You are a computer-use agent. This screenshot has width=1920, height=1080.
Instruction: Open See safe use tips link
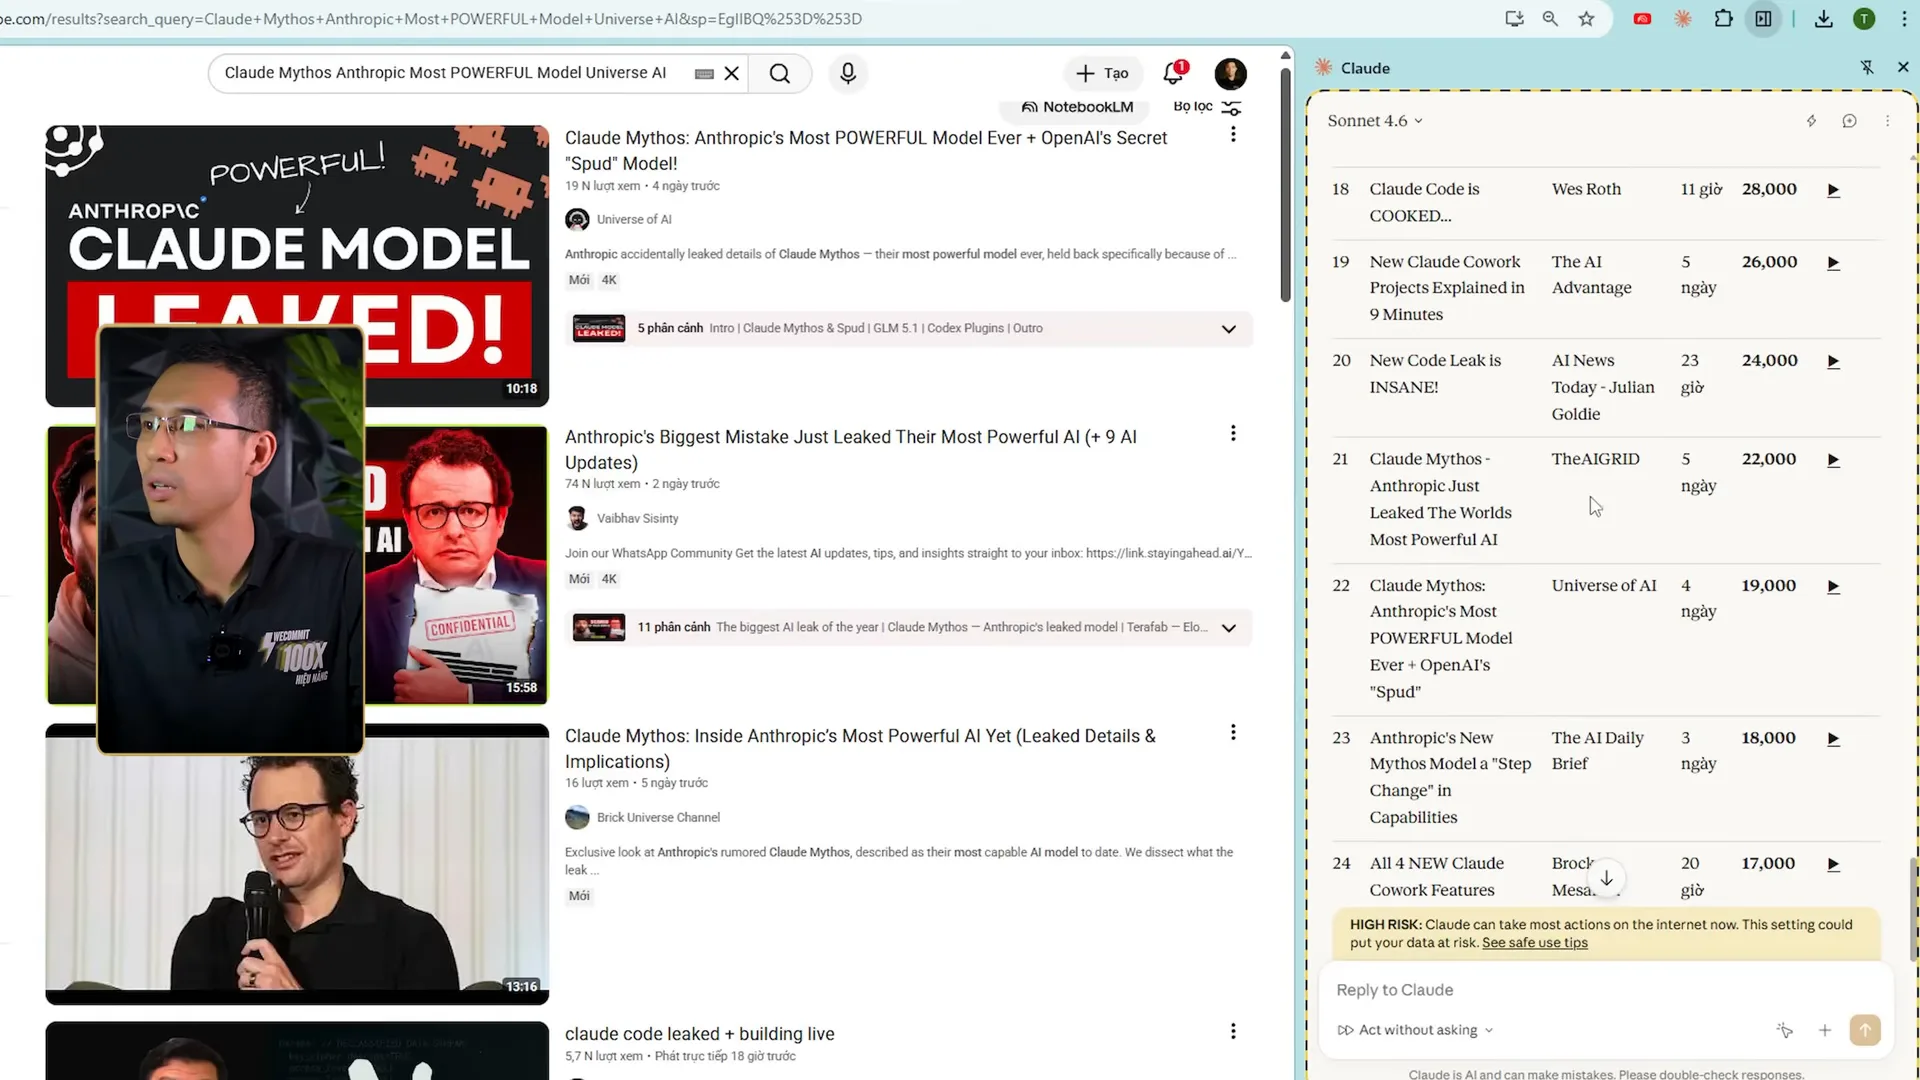(x=1535, y=943)
